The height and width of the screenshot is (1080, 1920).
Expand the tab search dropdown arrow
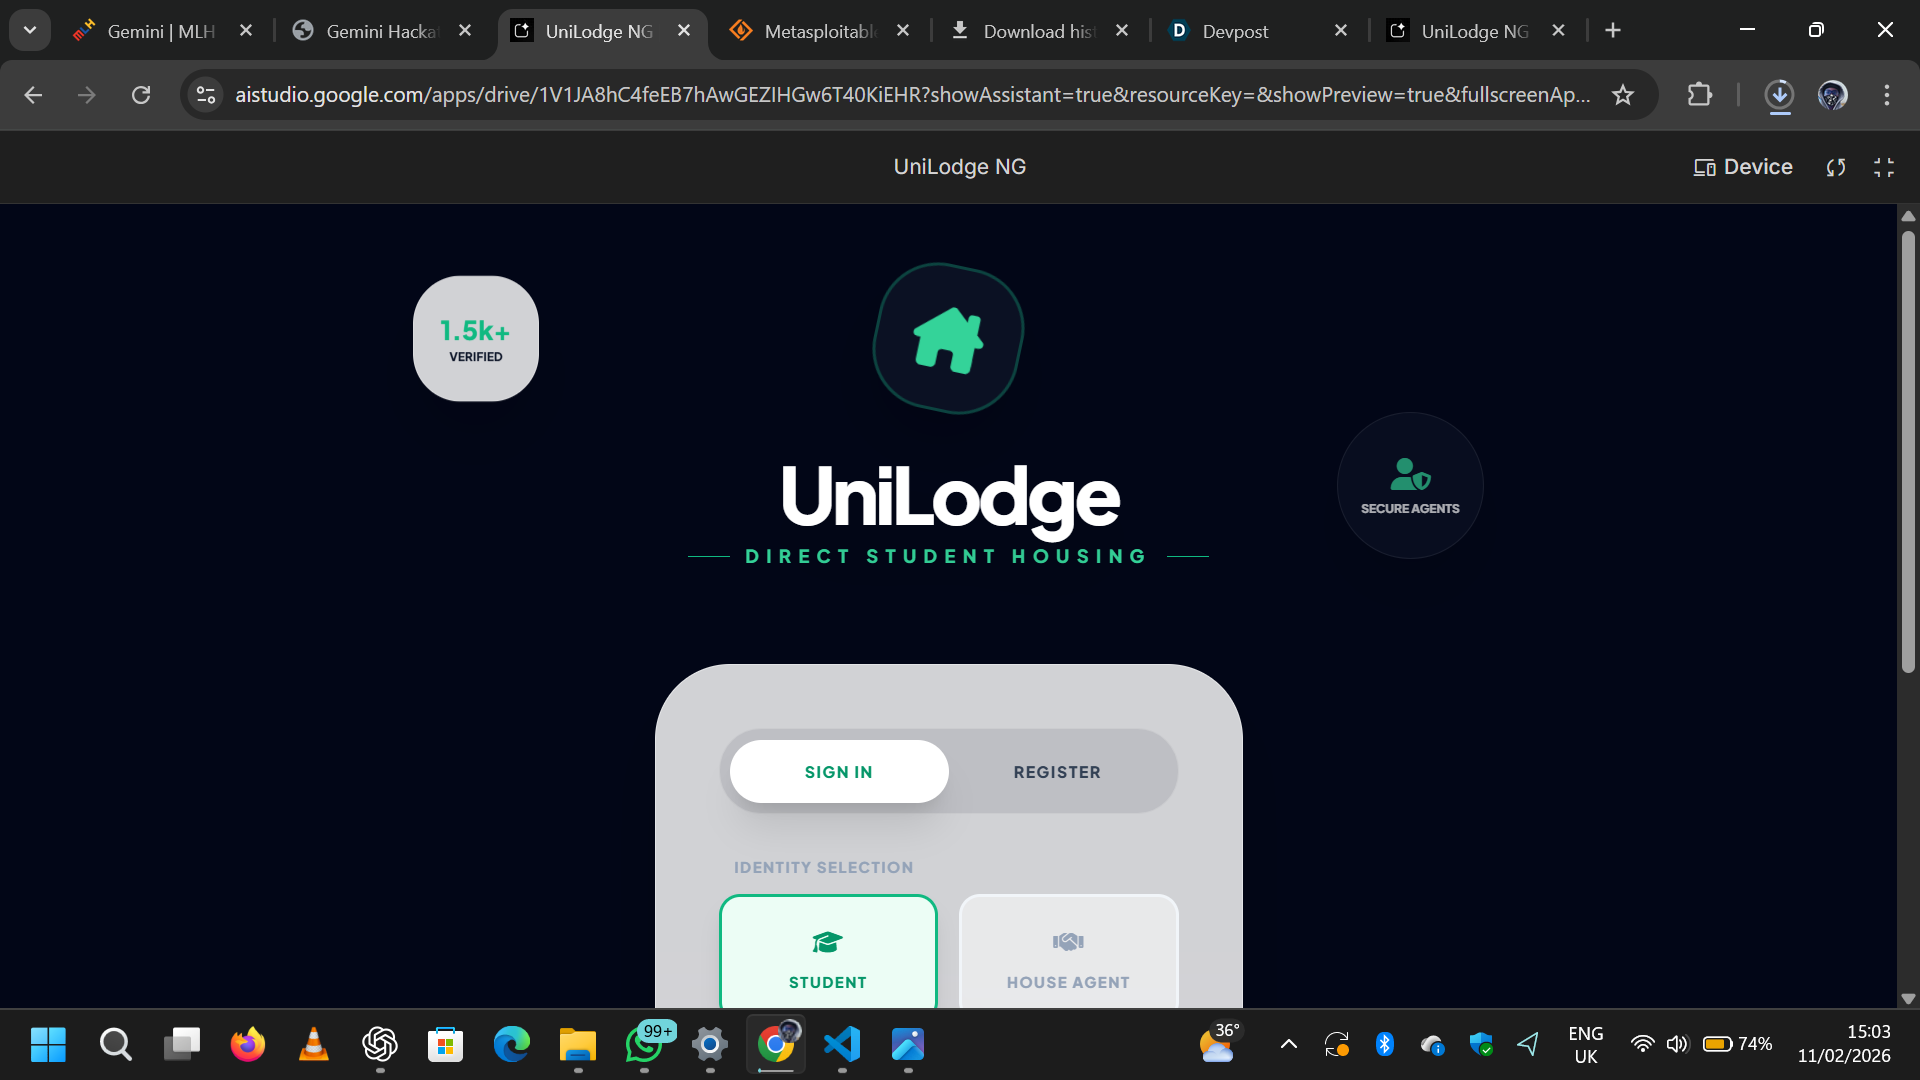pyautogui.click(x=30, y=30)
